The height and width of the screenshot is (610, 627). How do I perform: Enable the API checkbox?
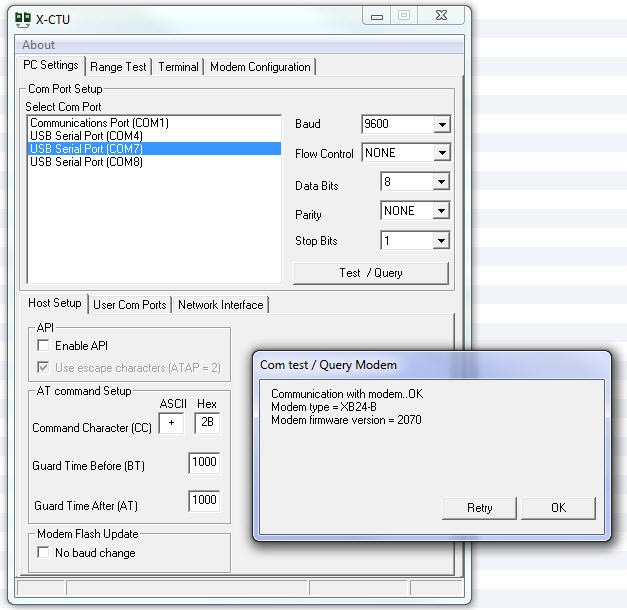(x=43, y=346)
